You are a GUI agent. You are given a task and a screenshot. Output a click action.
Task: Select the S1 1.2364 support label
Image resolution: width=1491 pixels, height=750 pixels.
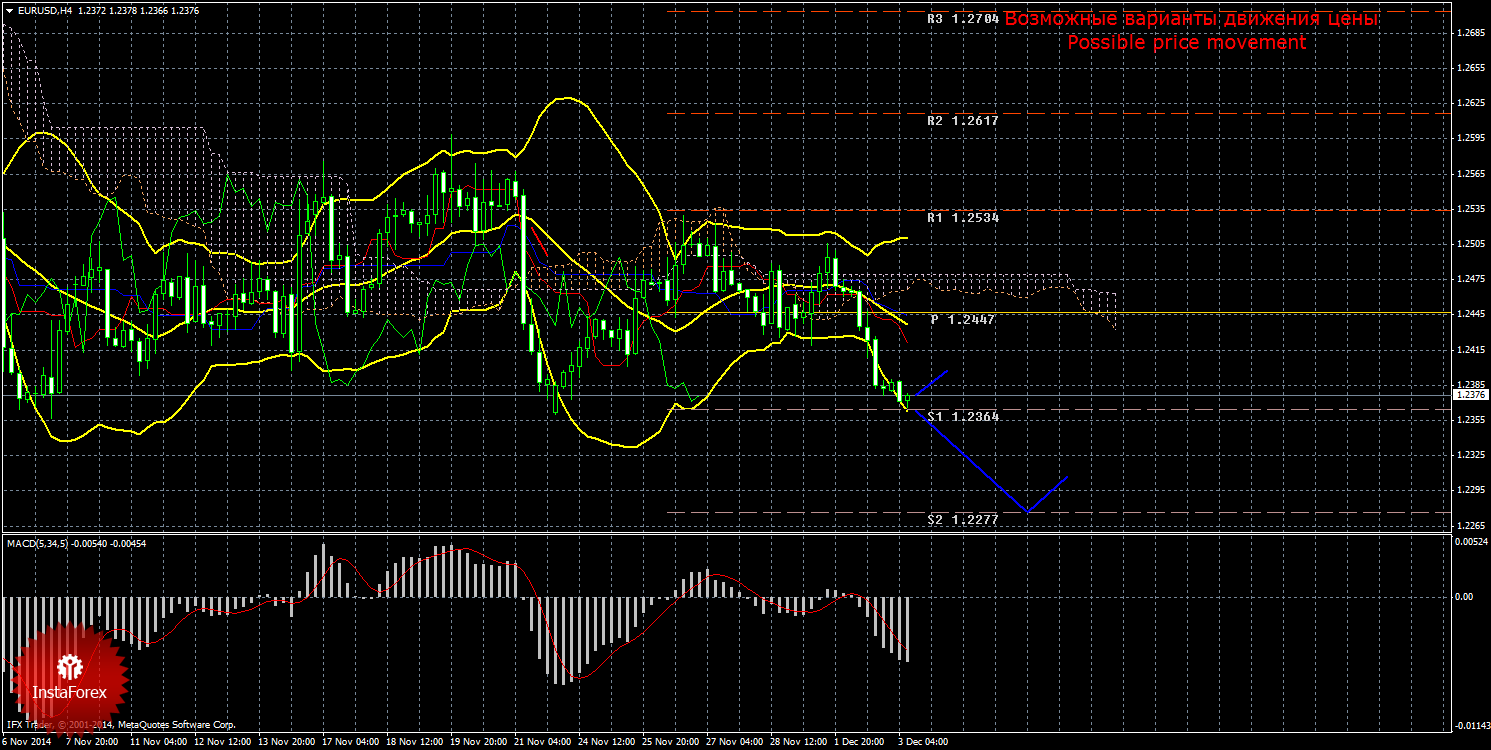pyautogui.click(x=962, y=416)
